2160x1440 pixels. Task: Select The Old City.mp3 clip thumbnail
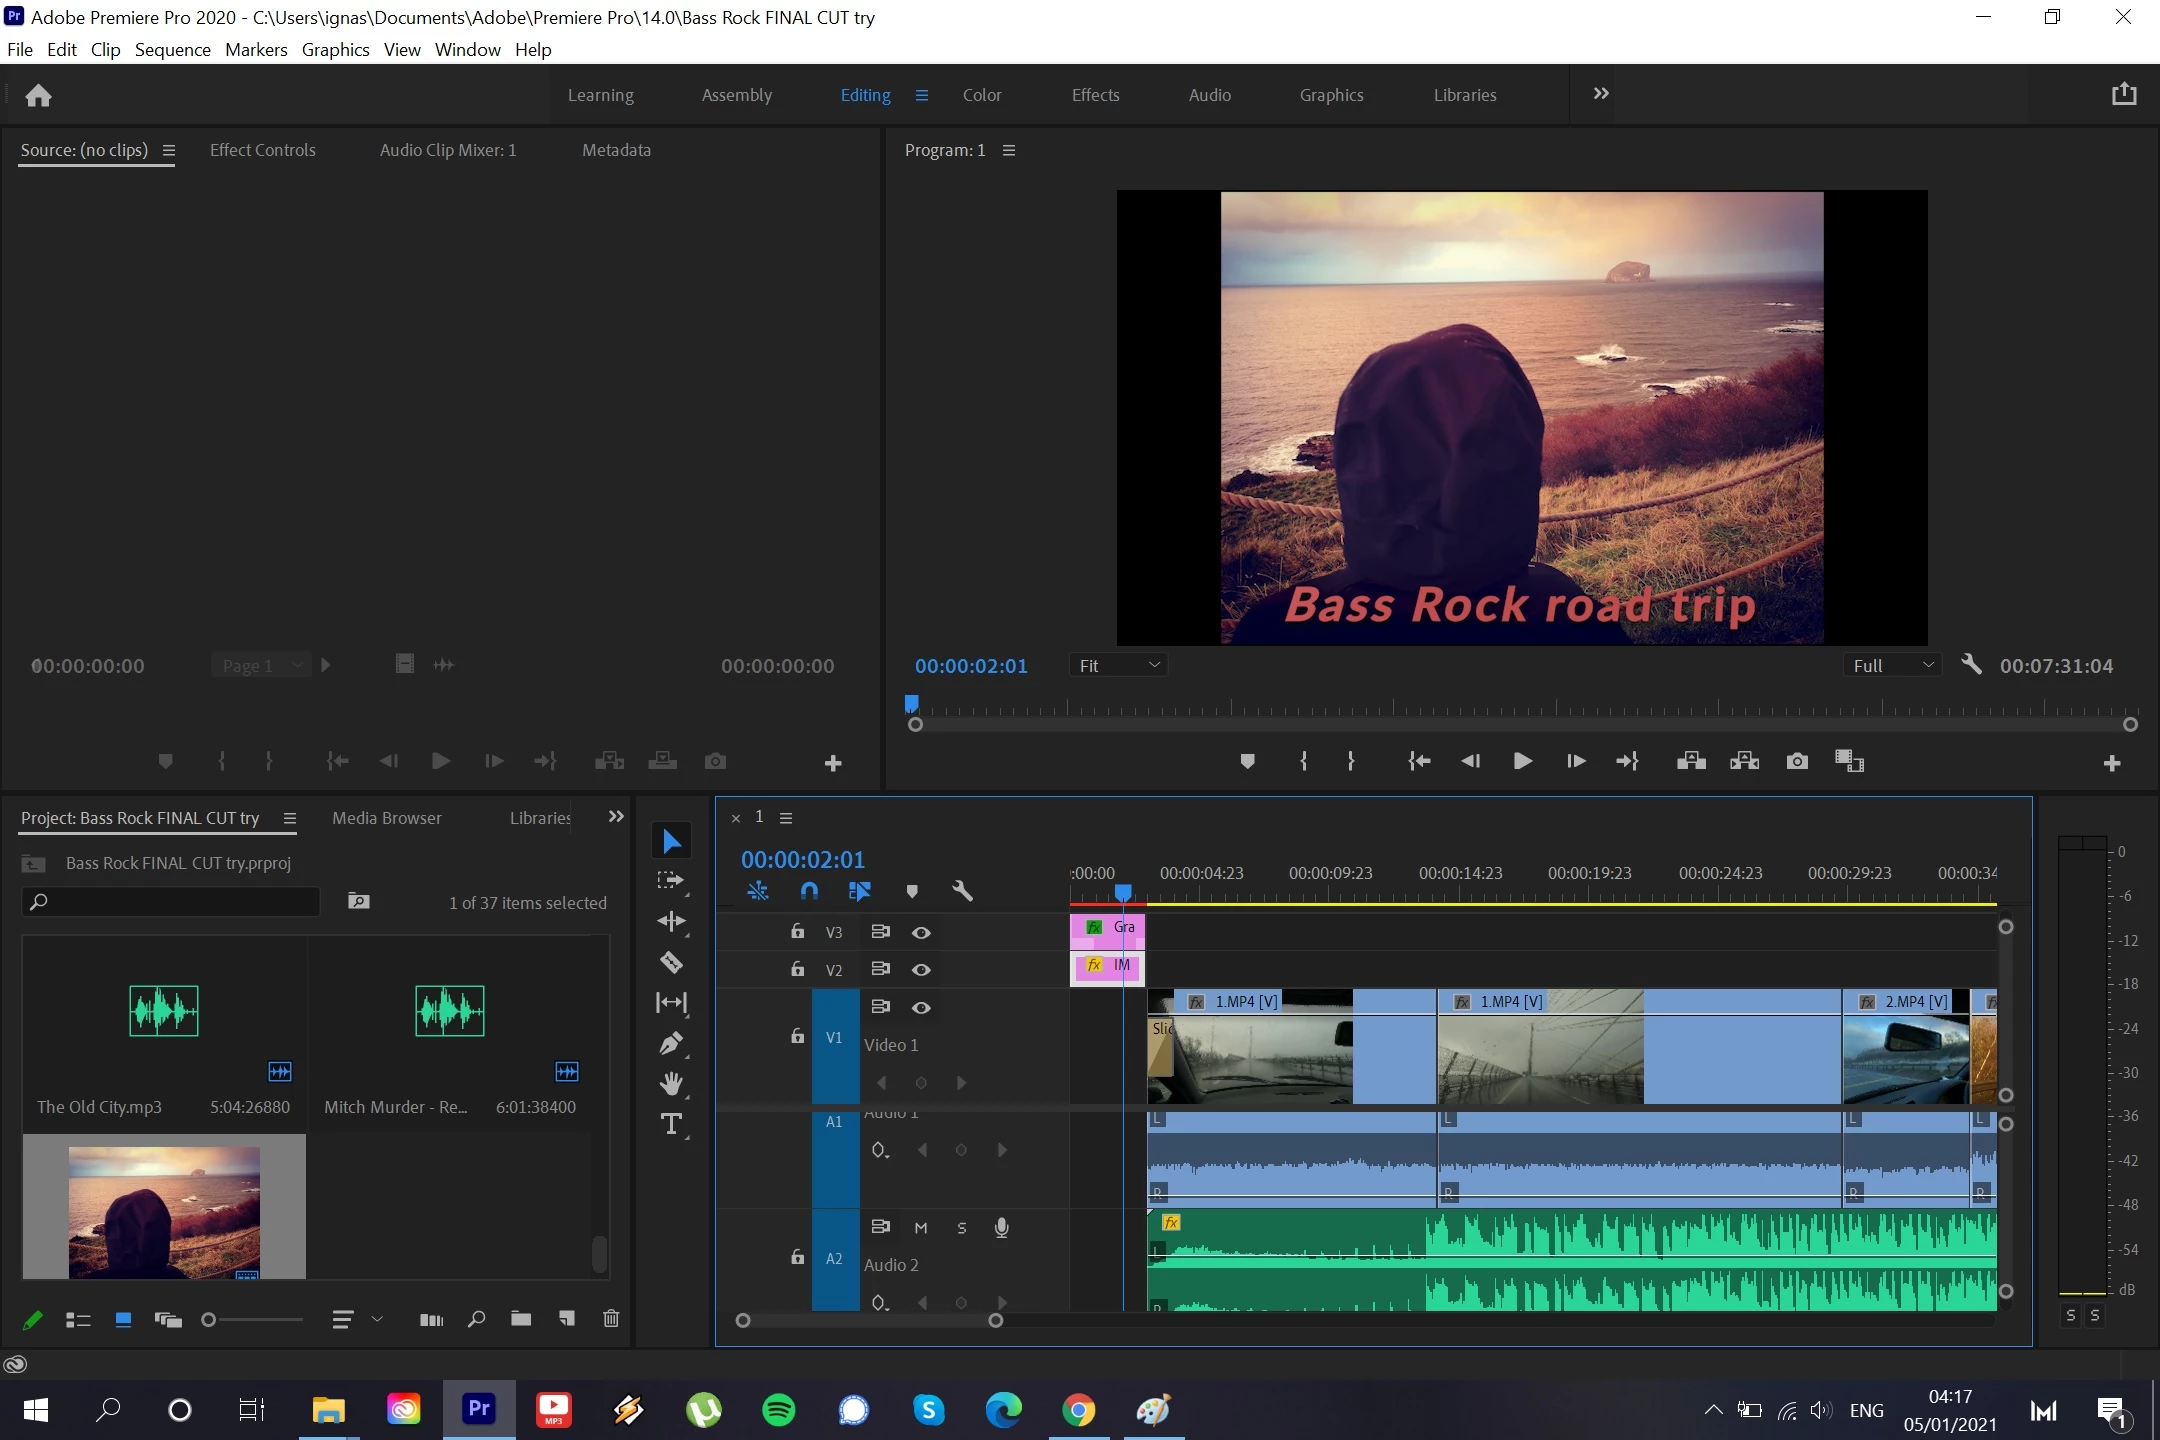click(164, 1010)
